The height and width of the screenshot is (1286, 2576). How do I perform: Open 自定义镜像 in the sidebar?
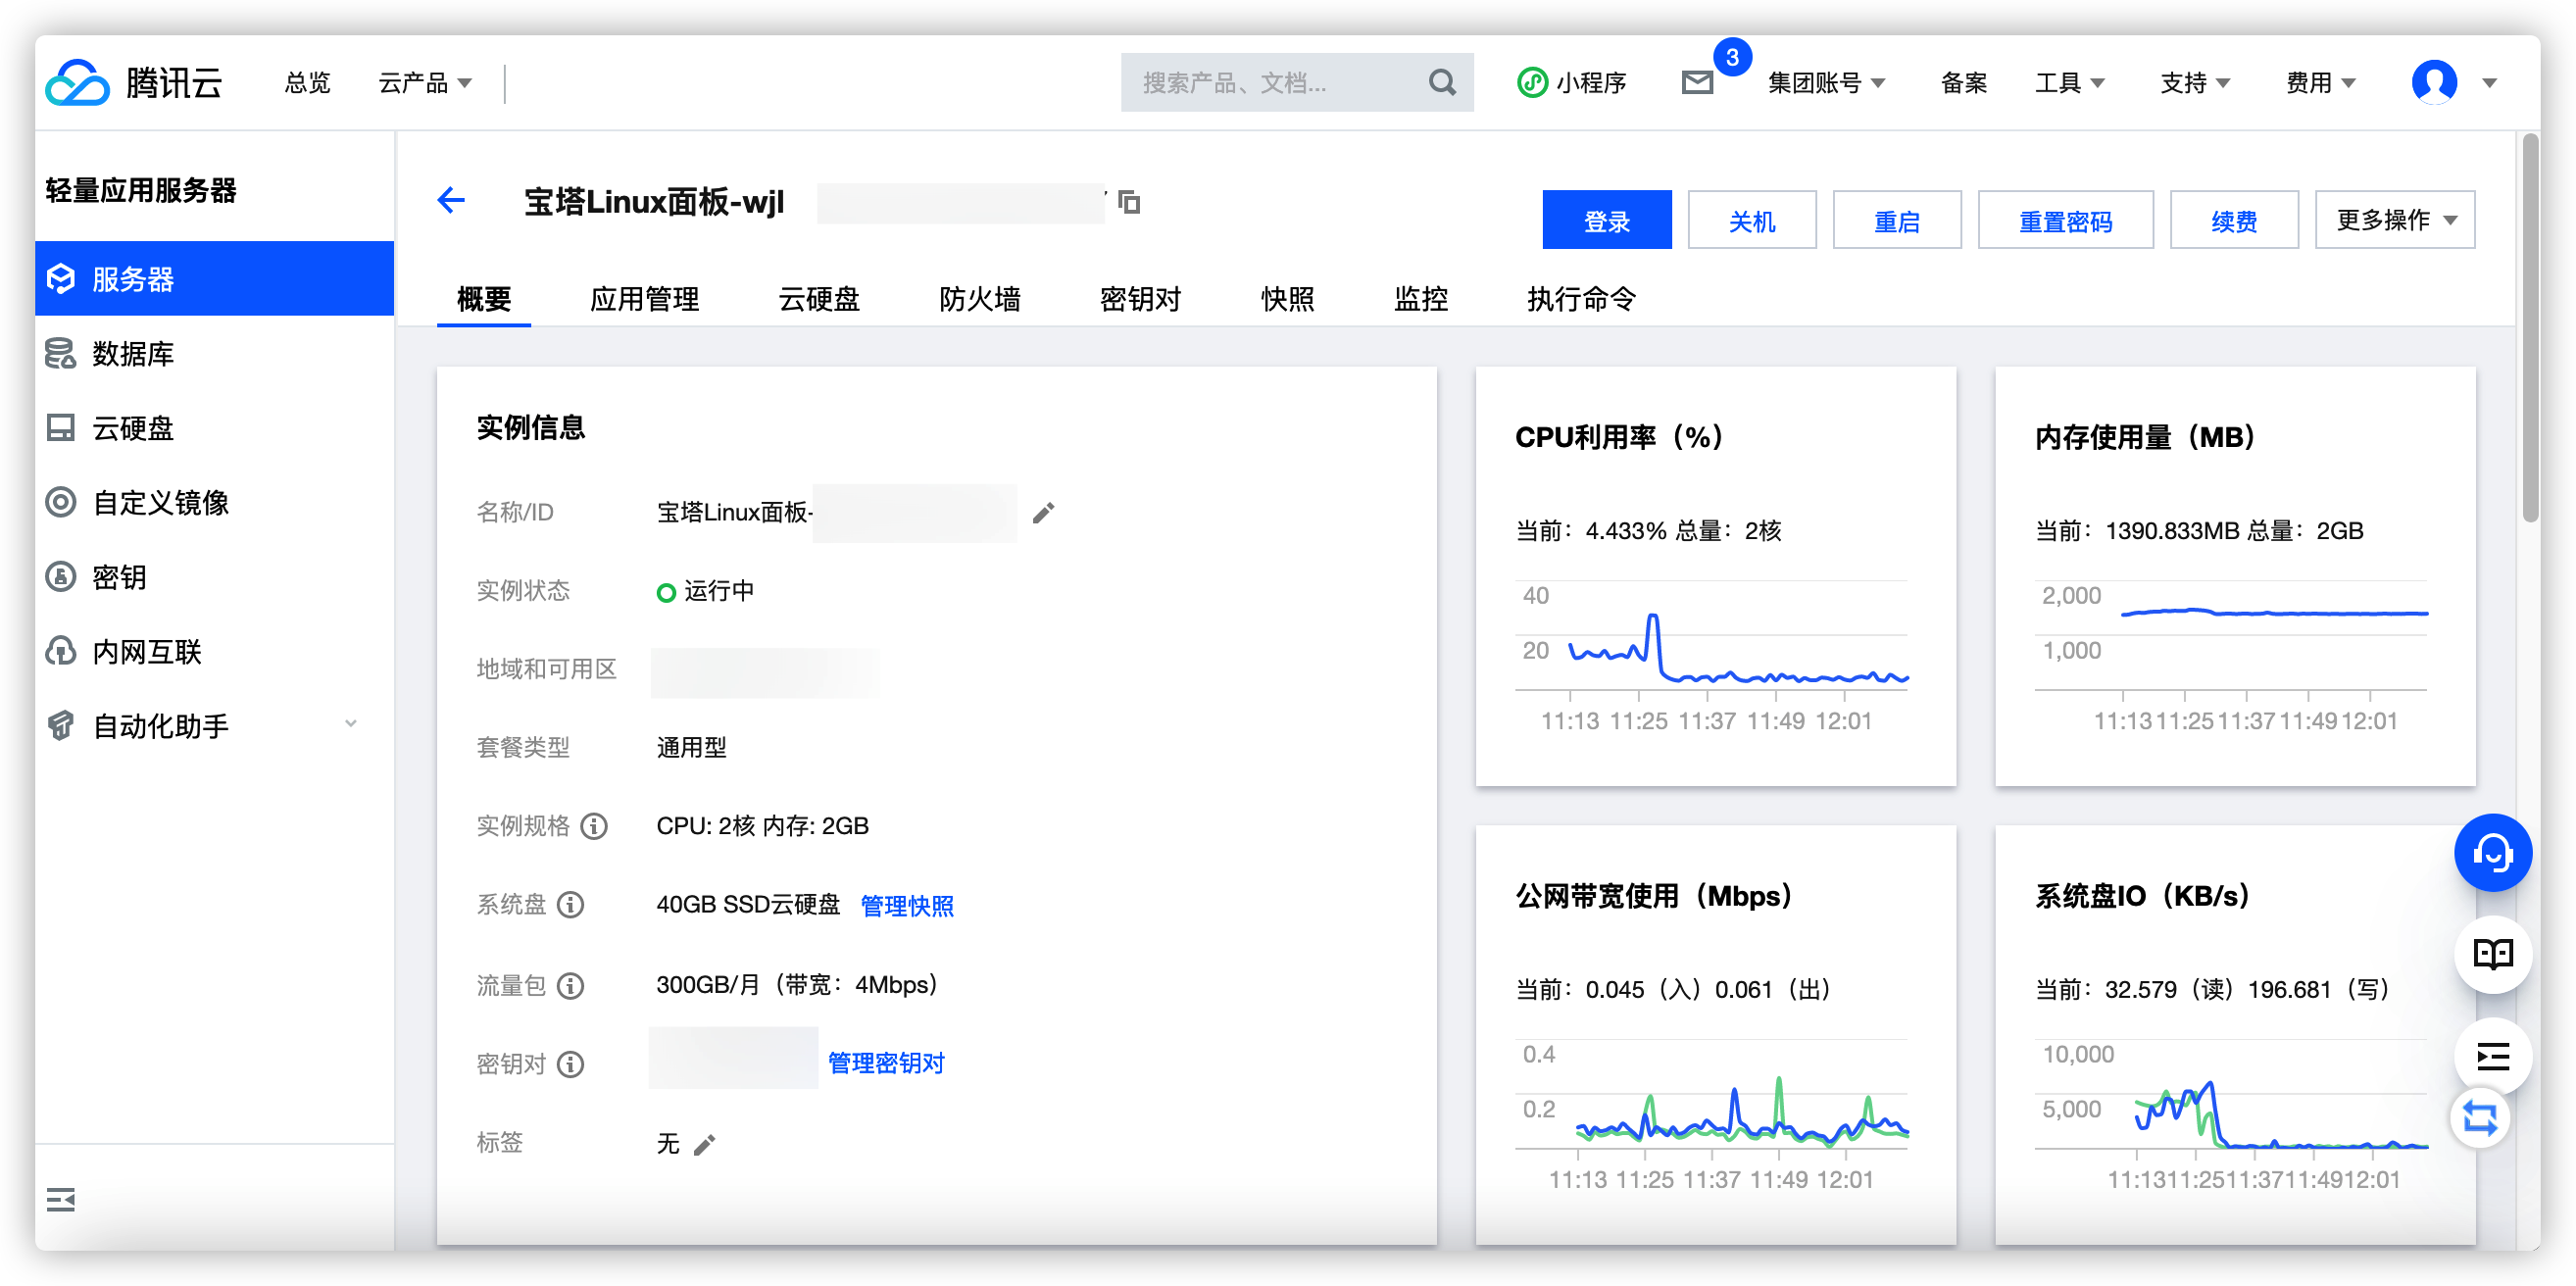(214, 502)
